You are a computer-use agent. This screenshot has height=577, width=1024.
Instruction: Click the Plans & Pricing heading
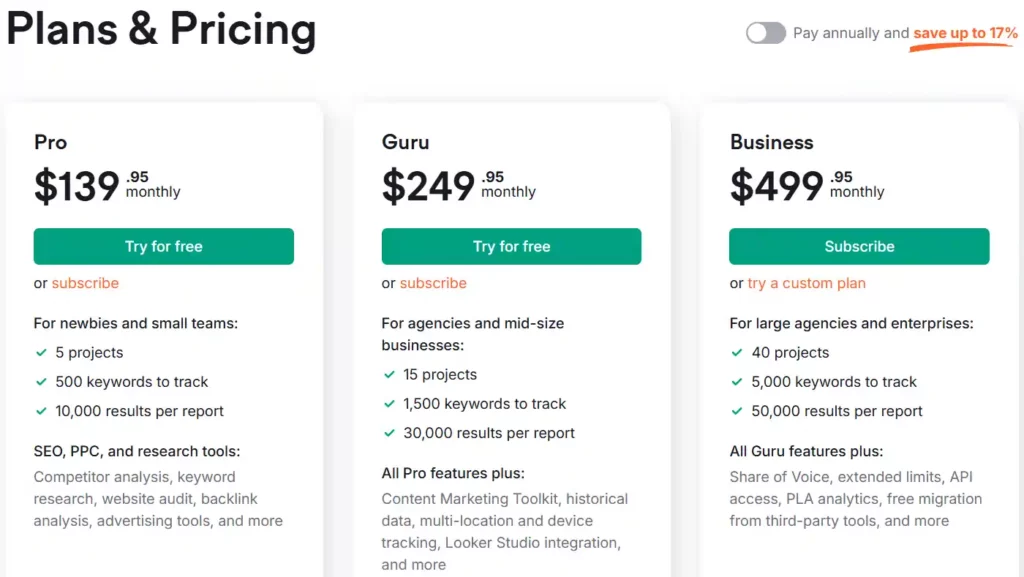point(160,30)
